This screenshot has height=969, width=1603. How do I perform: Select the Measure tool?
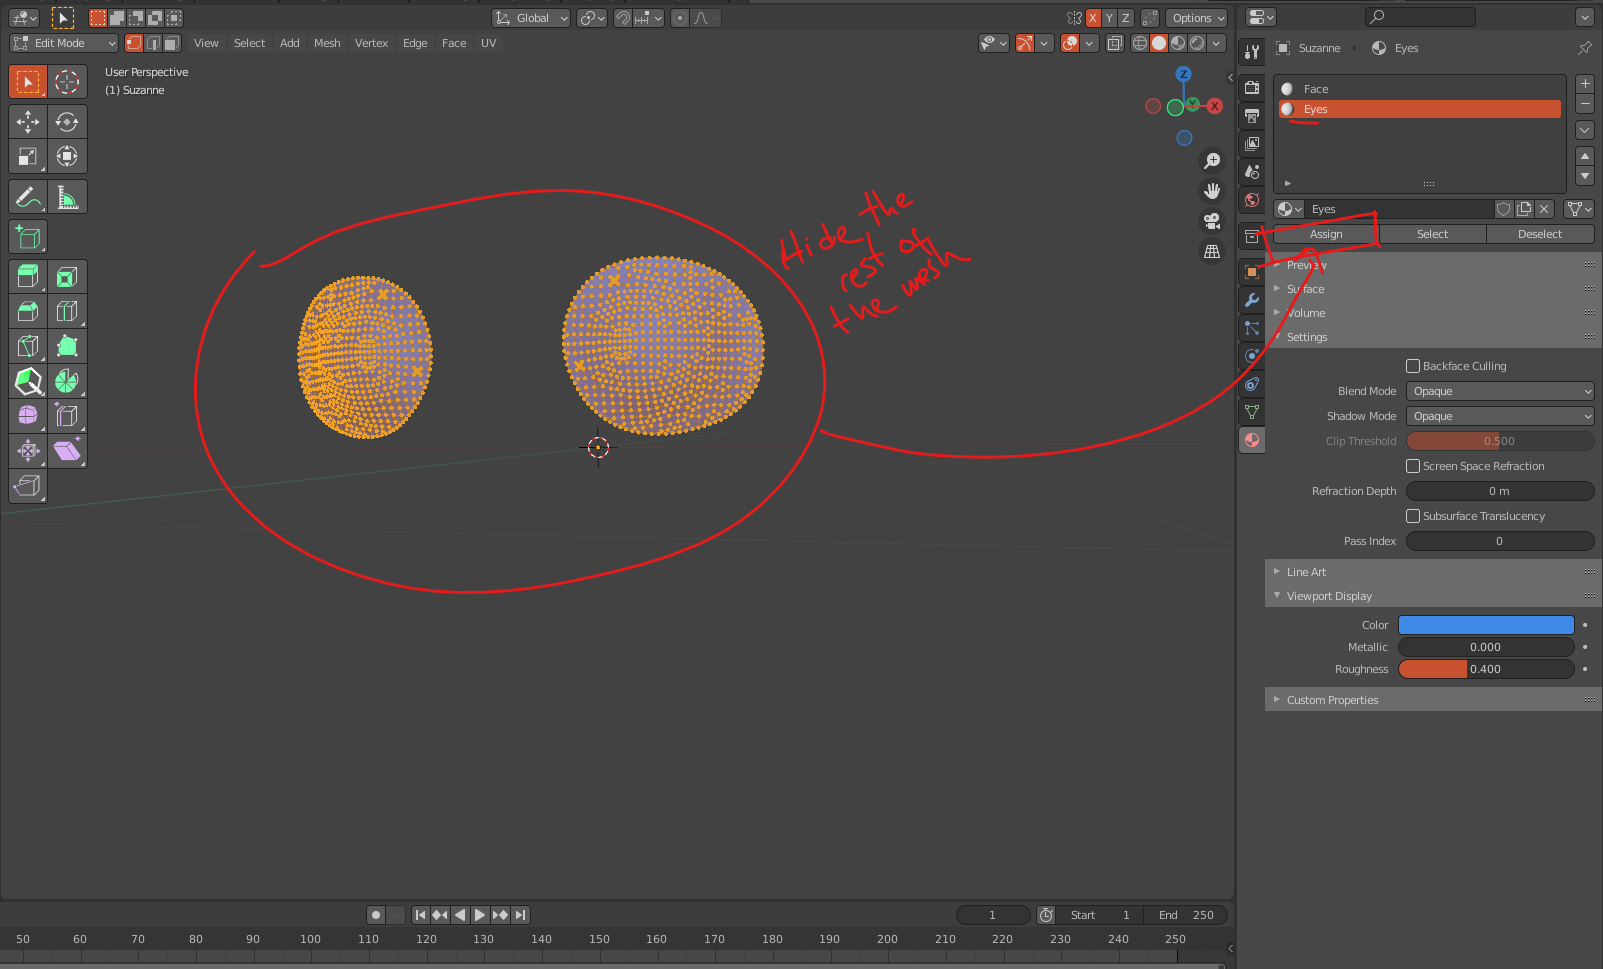point(67,197)
